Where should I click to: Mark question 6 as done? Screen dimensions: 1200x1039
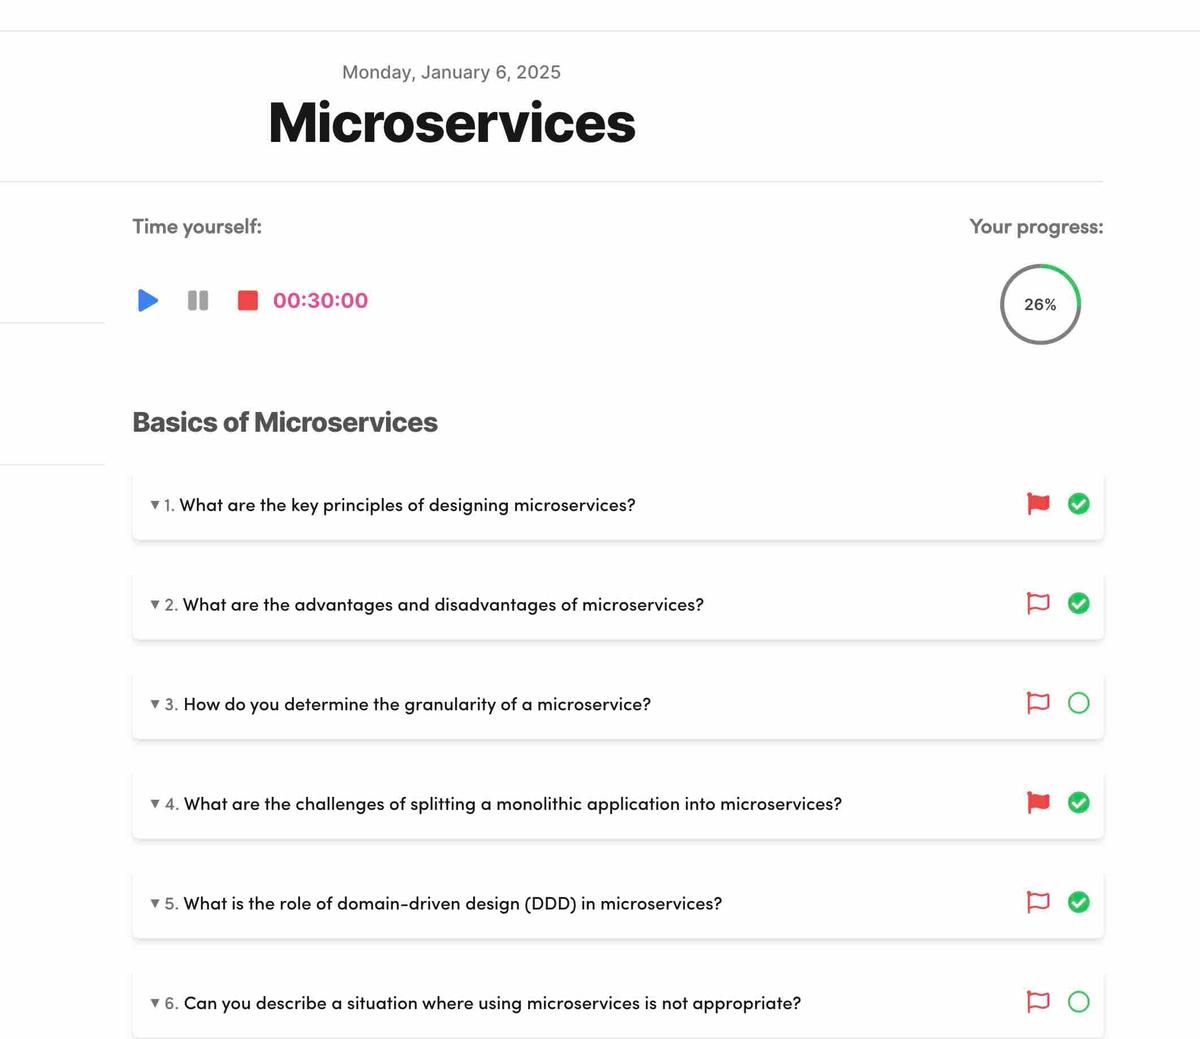pyautogui.click(x=1079, y=1001)
